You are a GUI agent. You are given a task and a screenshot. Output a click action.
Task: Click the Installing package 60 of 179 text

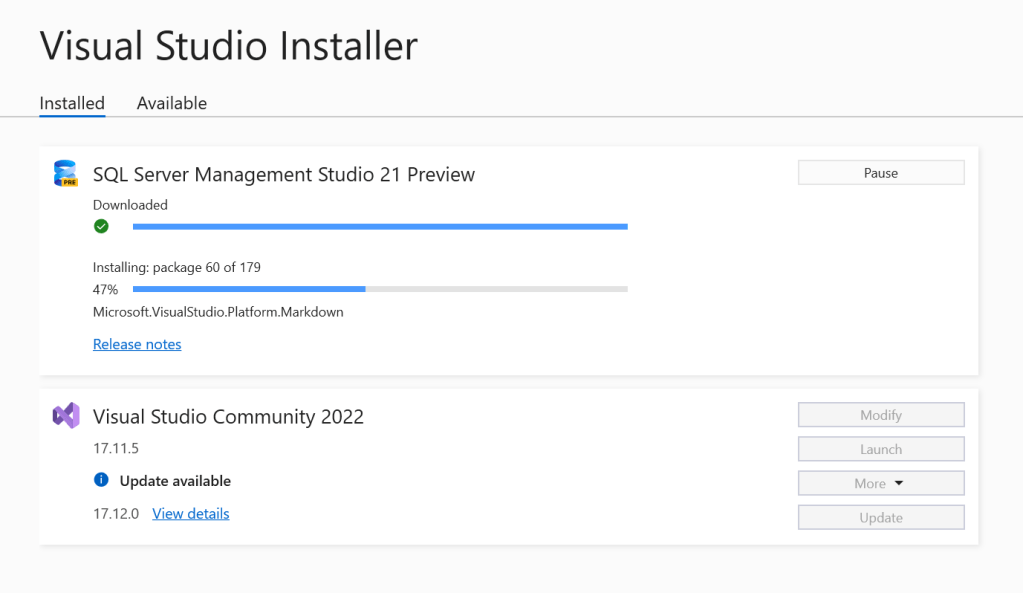(177, 267)
